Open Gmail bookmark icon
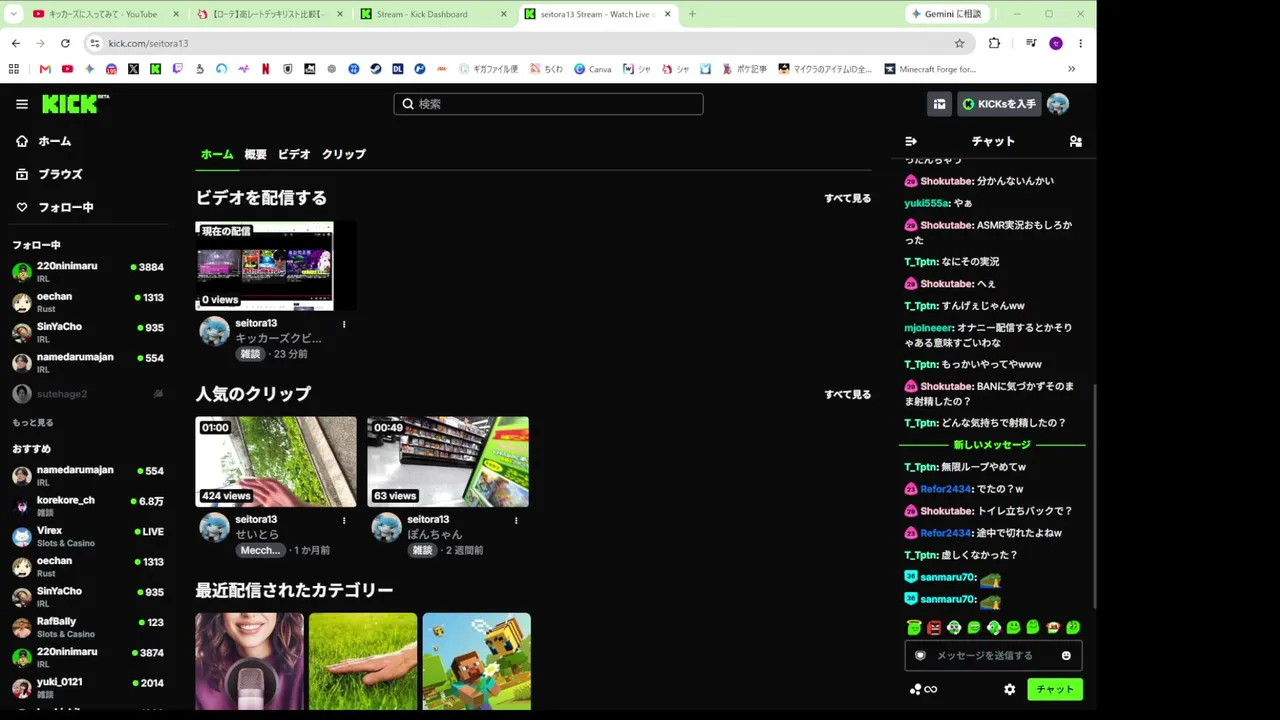 coord(45,69)
